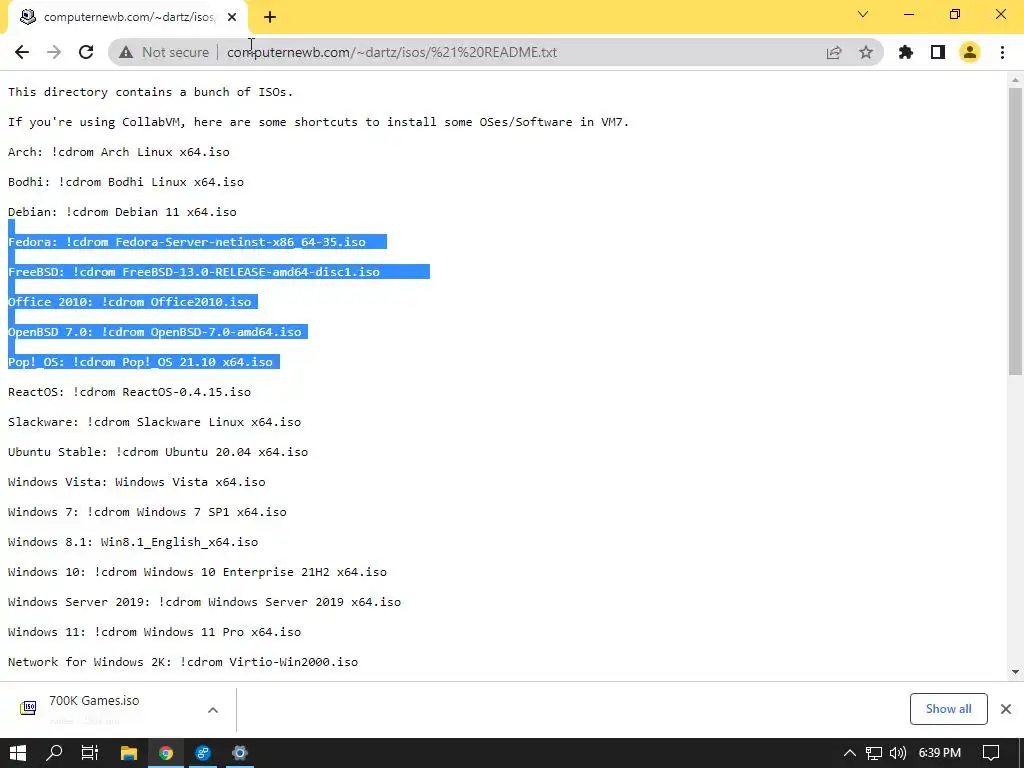Open the Not secure site warning
The height and width of the screenshot is (768, 1024).
pos(164,52)
